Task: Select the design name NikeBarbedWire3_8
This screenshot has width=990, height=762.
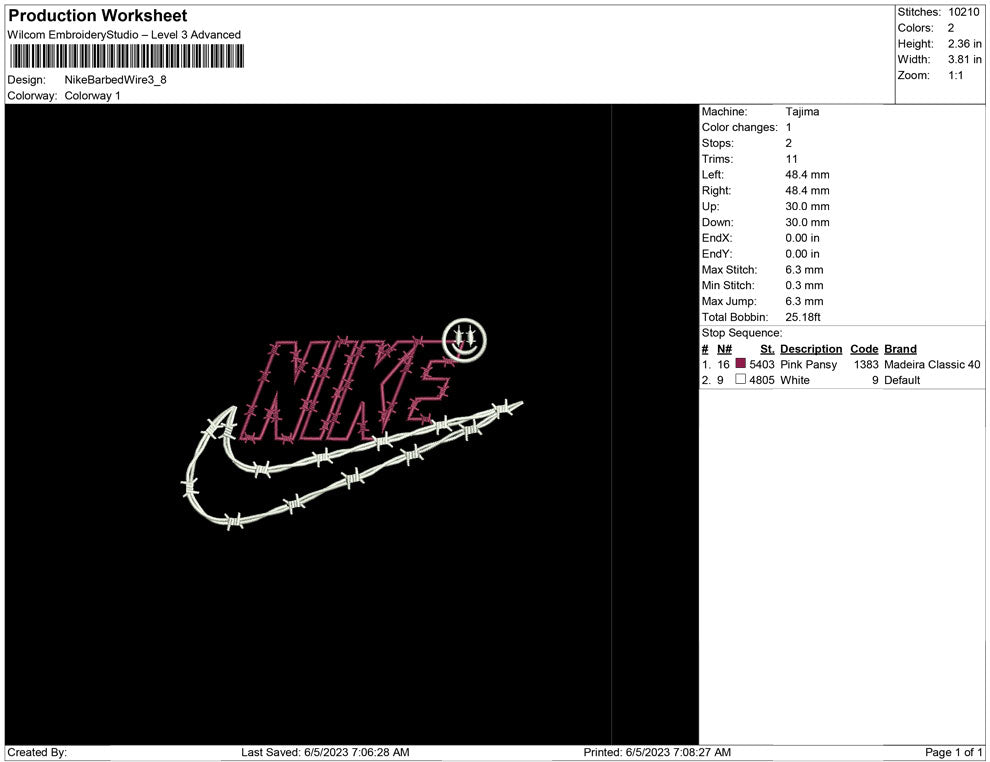Action: (116, 80)
